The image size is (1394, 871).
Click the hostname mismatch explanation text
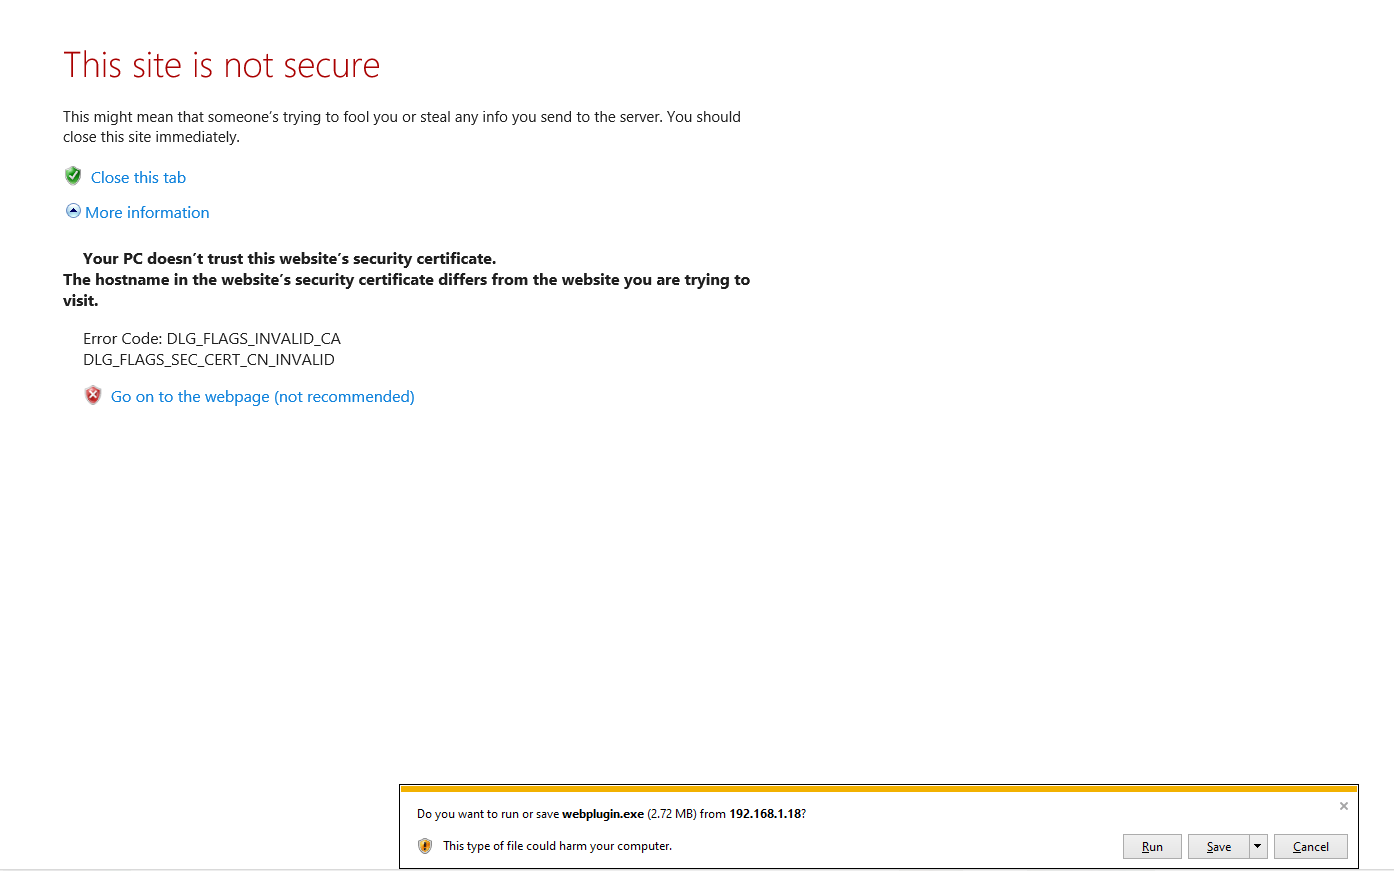(x=406, y=280)
